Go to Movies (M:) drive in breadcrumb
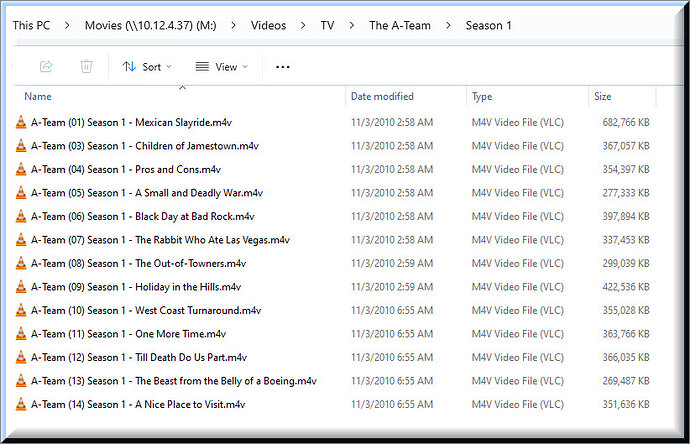The height and width of the screenshot is (444, 690). (150, 26)
